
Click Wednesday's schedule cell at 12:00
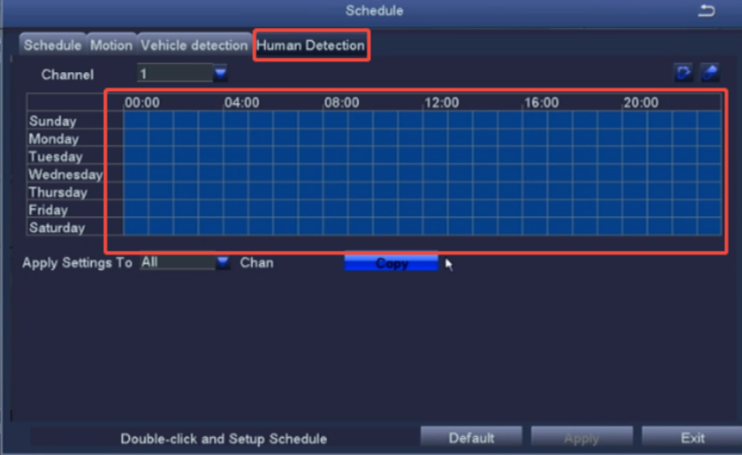pos(435,174)
